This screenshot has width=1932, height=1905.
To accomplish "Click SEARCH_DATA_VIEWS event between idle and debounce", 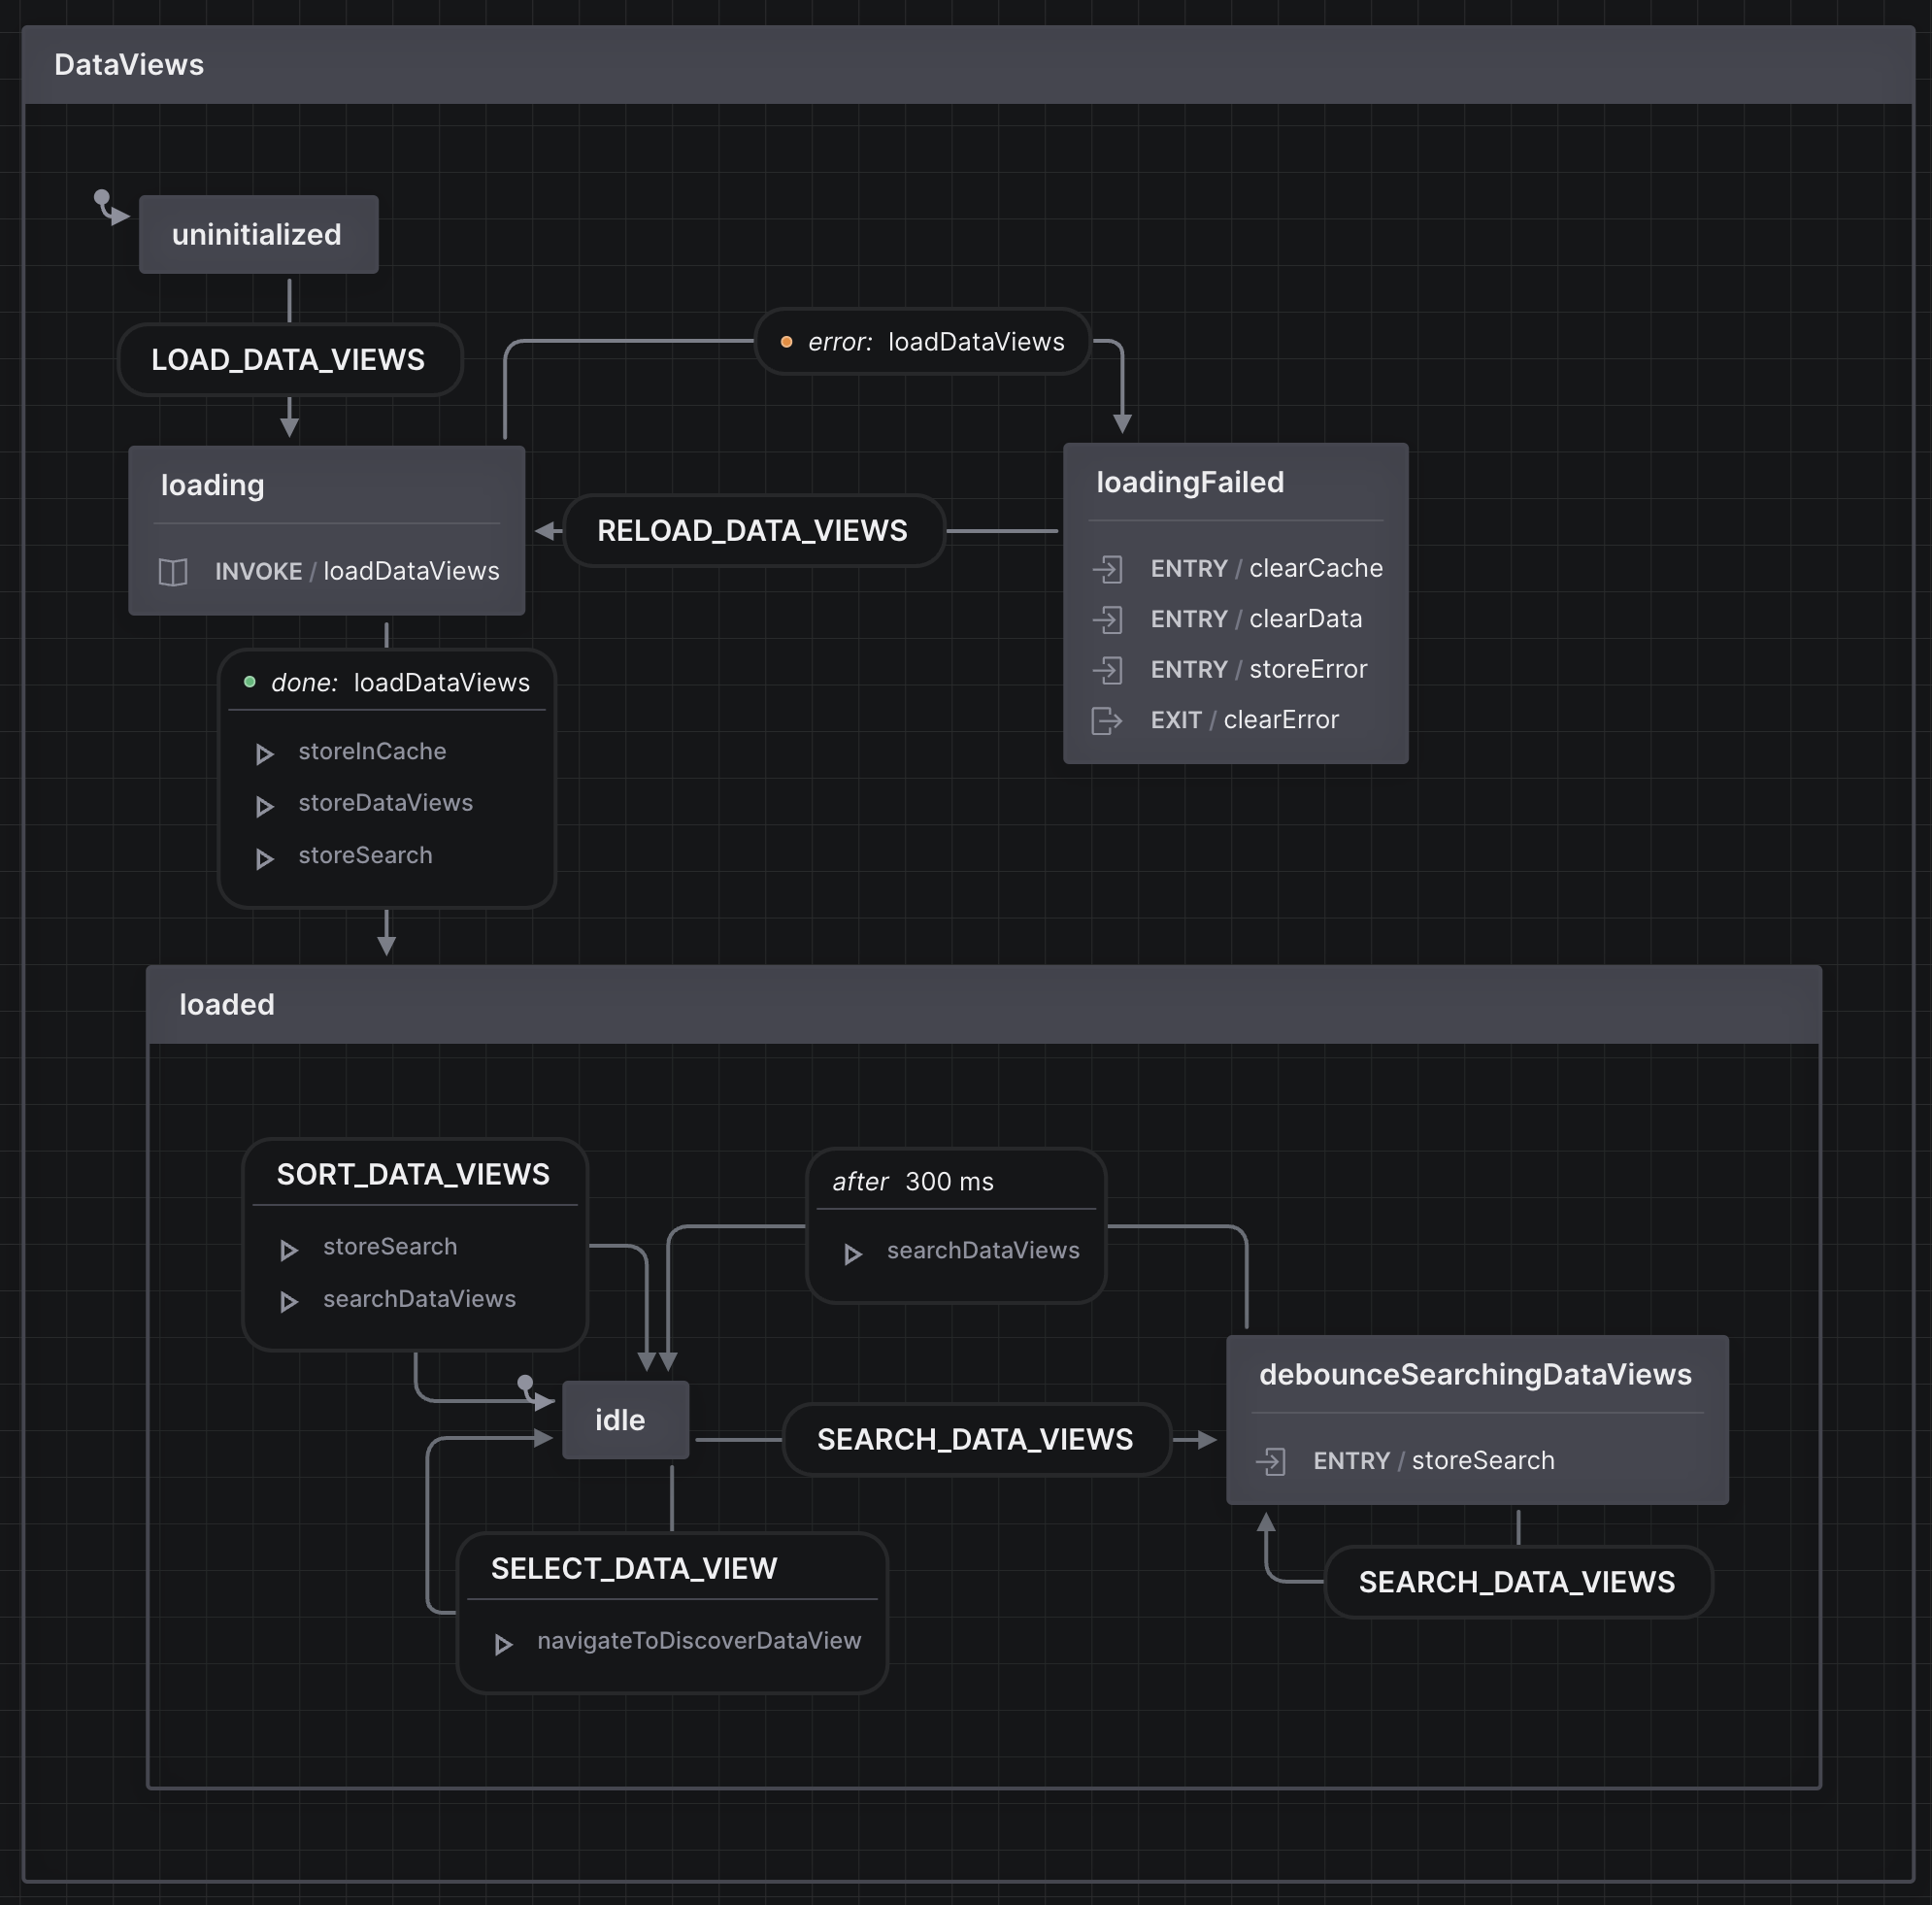I will tap(976, 1439).
